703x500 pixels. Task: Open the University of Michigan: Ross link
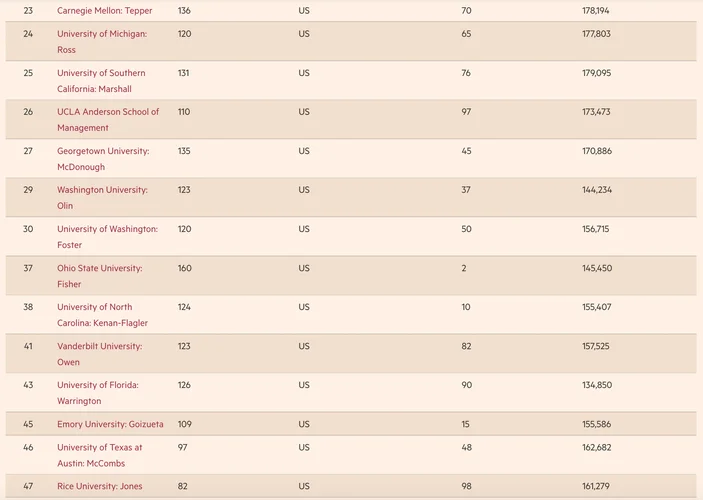[102, 42]
